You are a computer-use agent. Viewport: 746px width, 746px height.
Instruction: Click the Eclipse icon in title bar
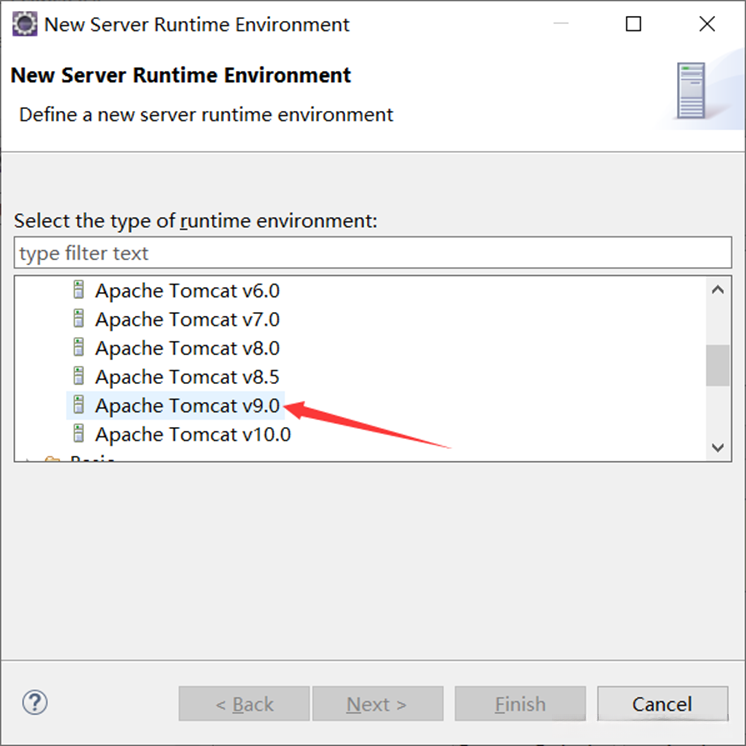[x=24, y=24]
